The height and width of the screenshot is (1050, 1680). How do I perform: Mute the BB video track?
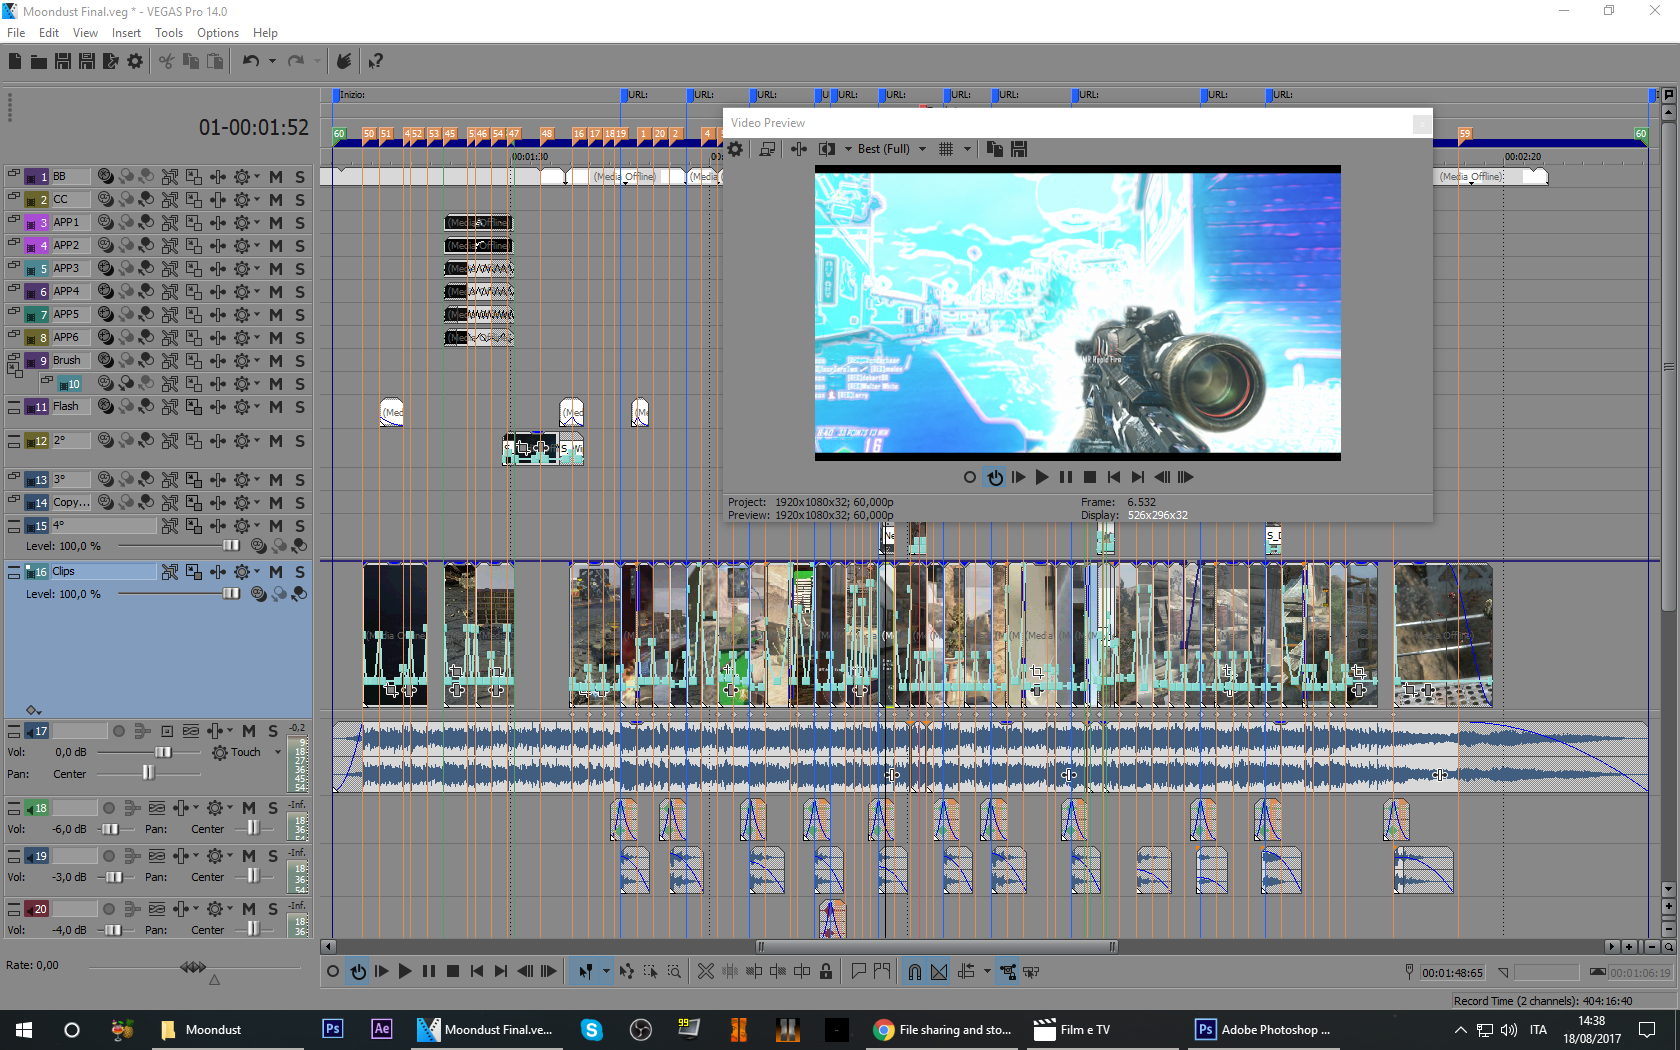pos(276,177)
